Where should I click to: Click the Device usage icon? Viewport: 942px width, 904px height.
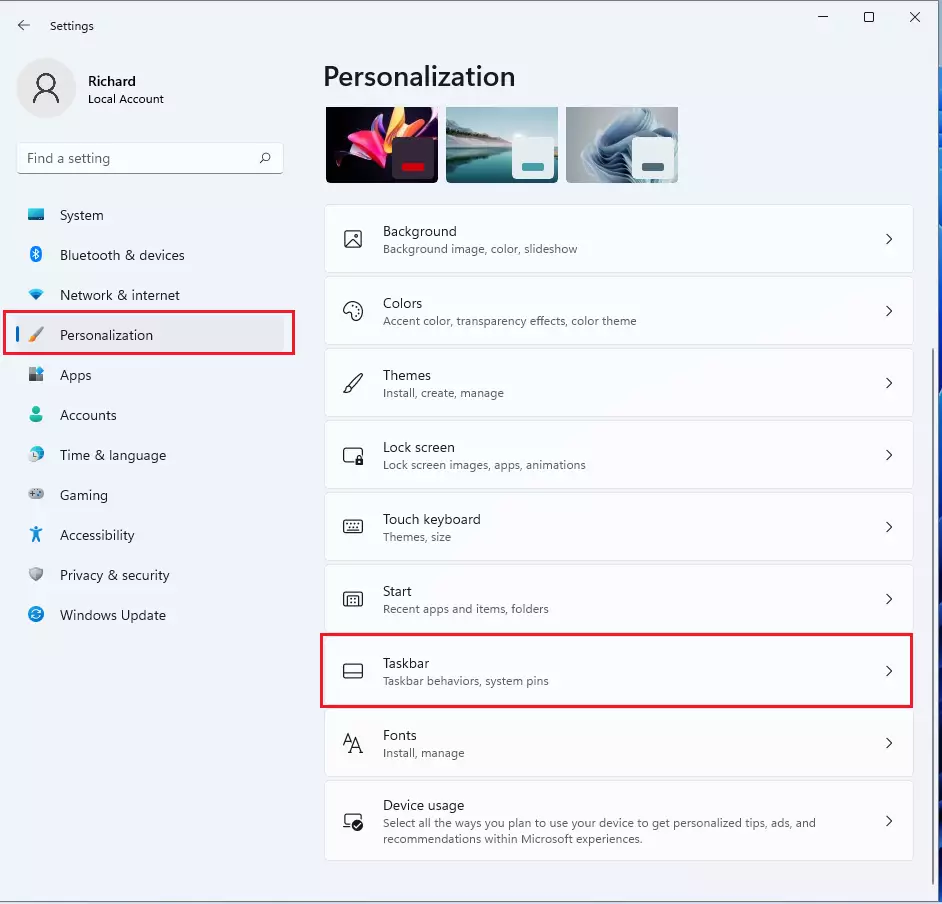coord(353,821)
